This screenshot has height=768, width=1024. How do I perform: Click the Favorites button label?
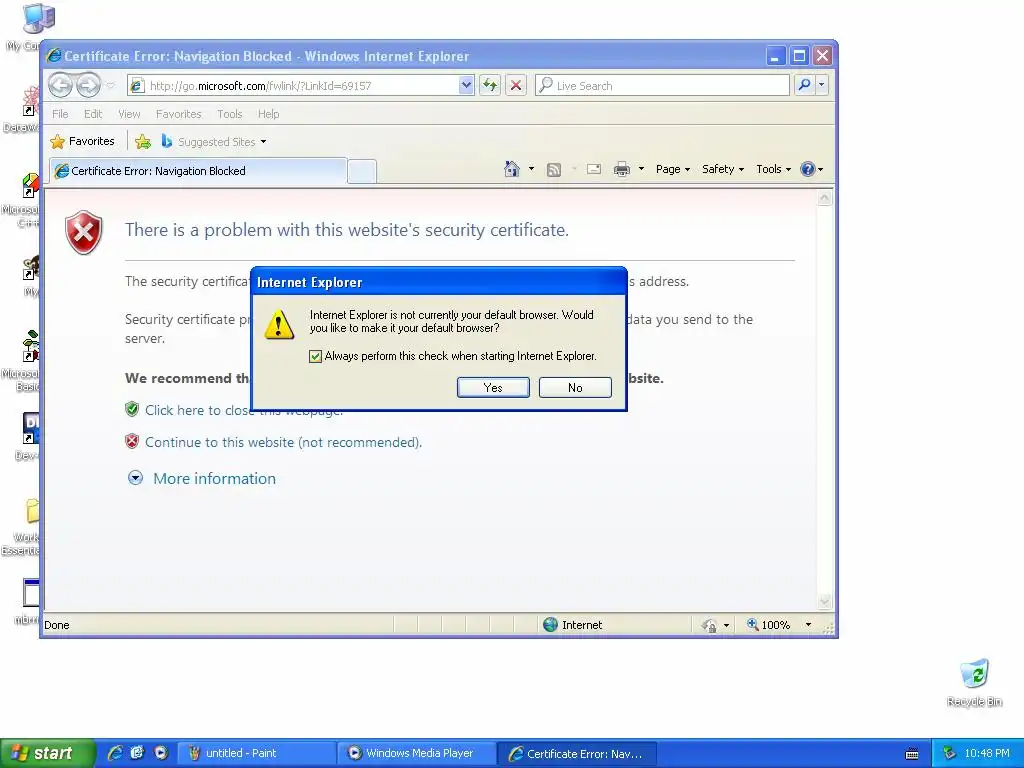point(91,141)
